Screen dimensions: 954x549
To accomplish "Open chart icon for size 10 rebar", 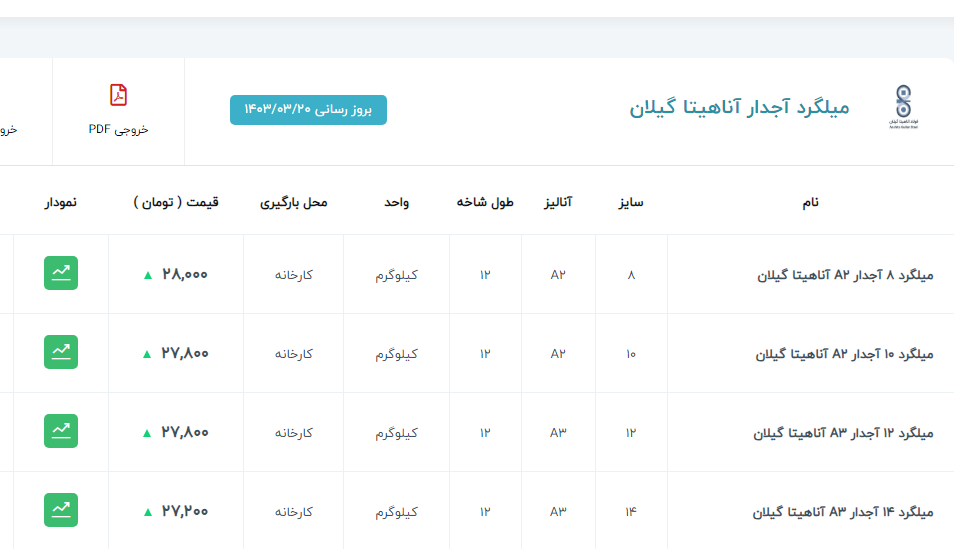I will [x=61, y=352].
